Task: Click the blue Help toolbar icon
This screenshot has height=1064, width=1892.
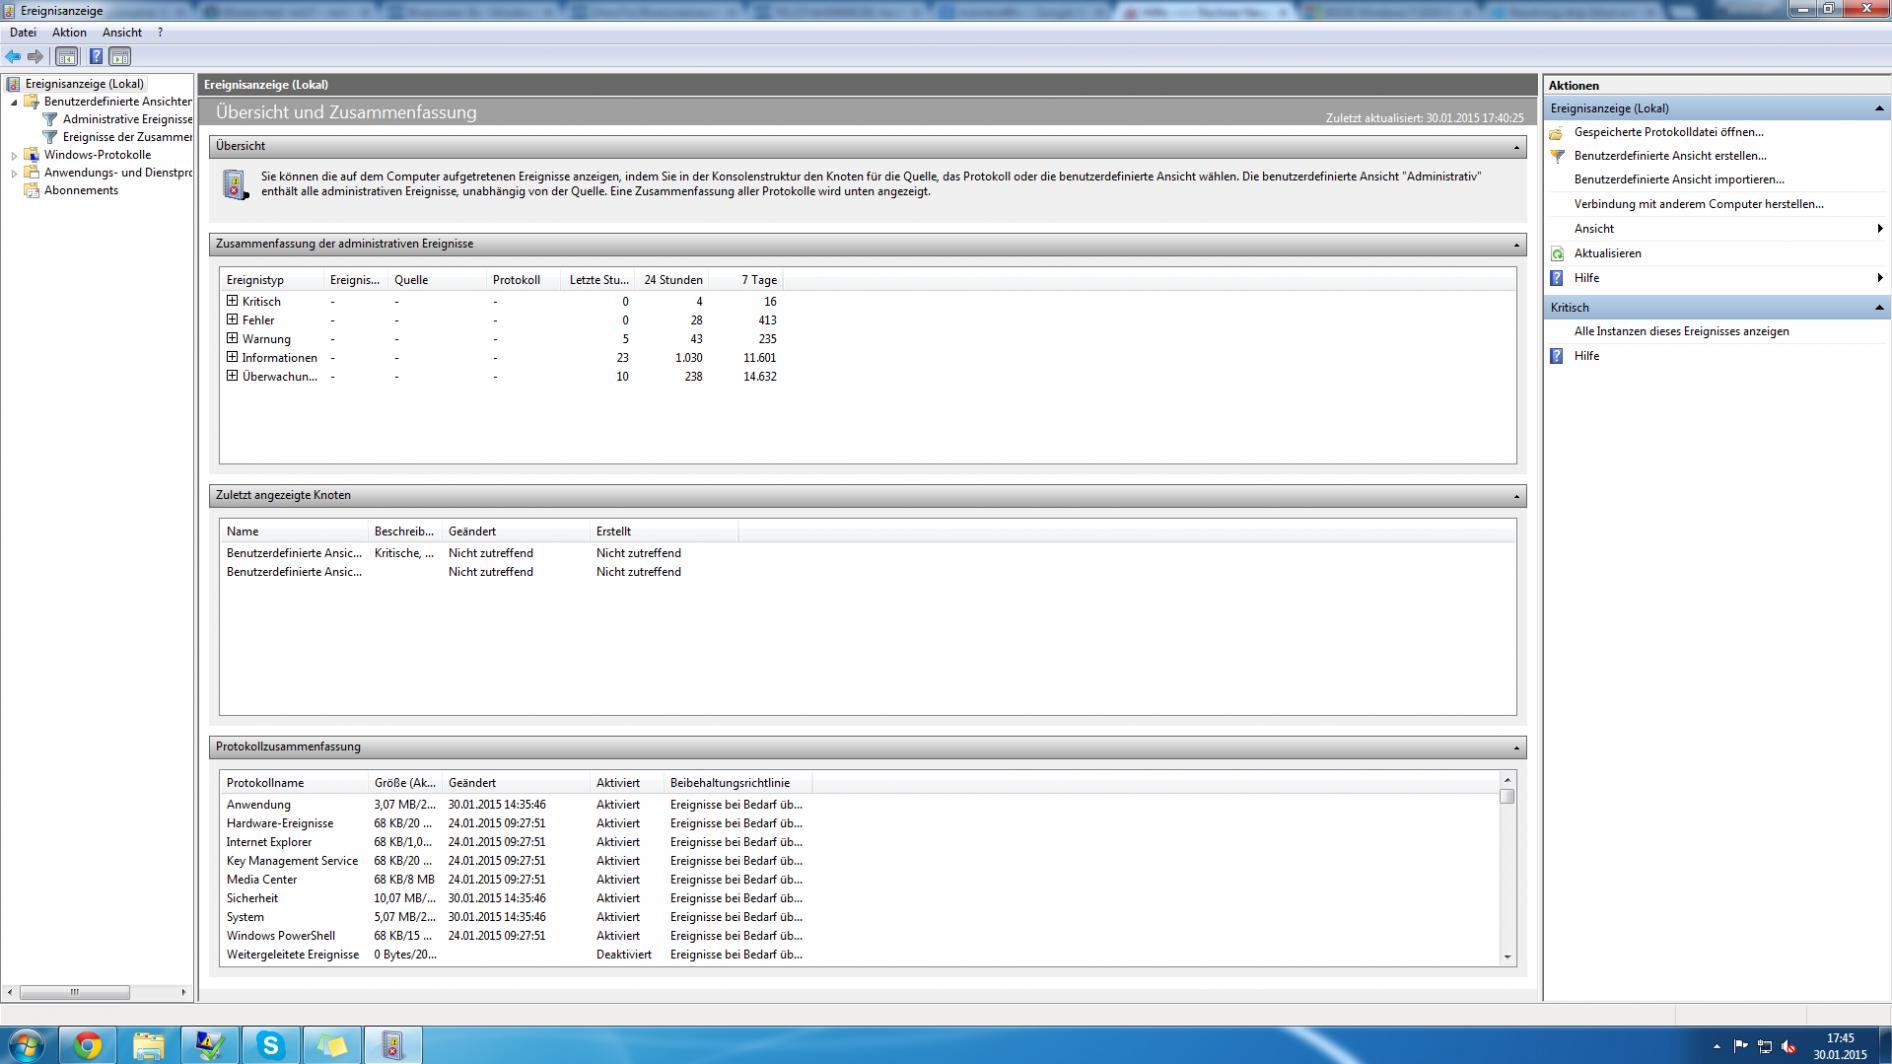Action: coord(96,57)
